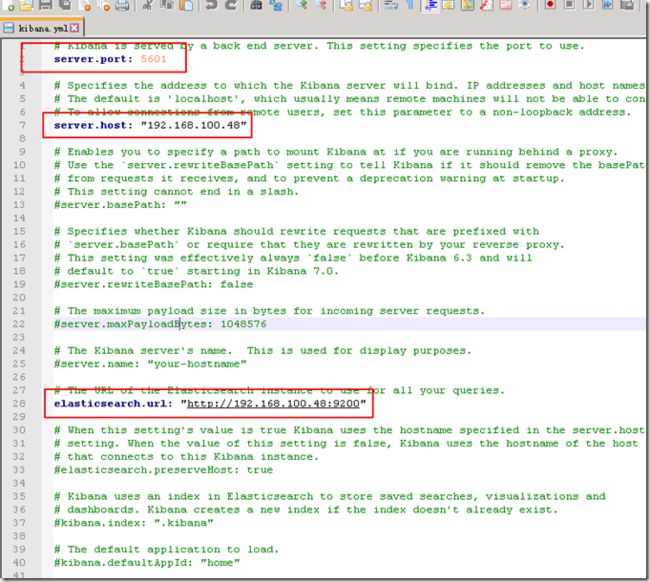Paste with the clipboard toolbar icon
Image resolution: width=650 pixels, height=582 pixels.
[187, 5]
